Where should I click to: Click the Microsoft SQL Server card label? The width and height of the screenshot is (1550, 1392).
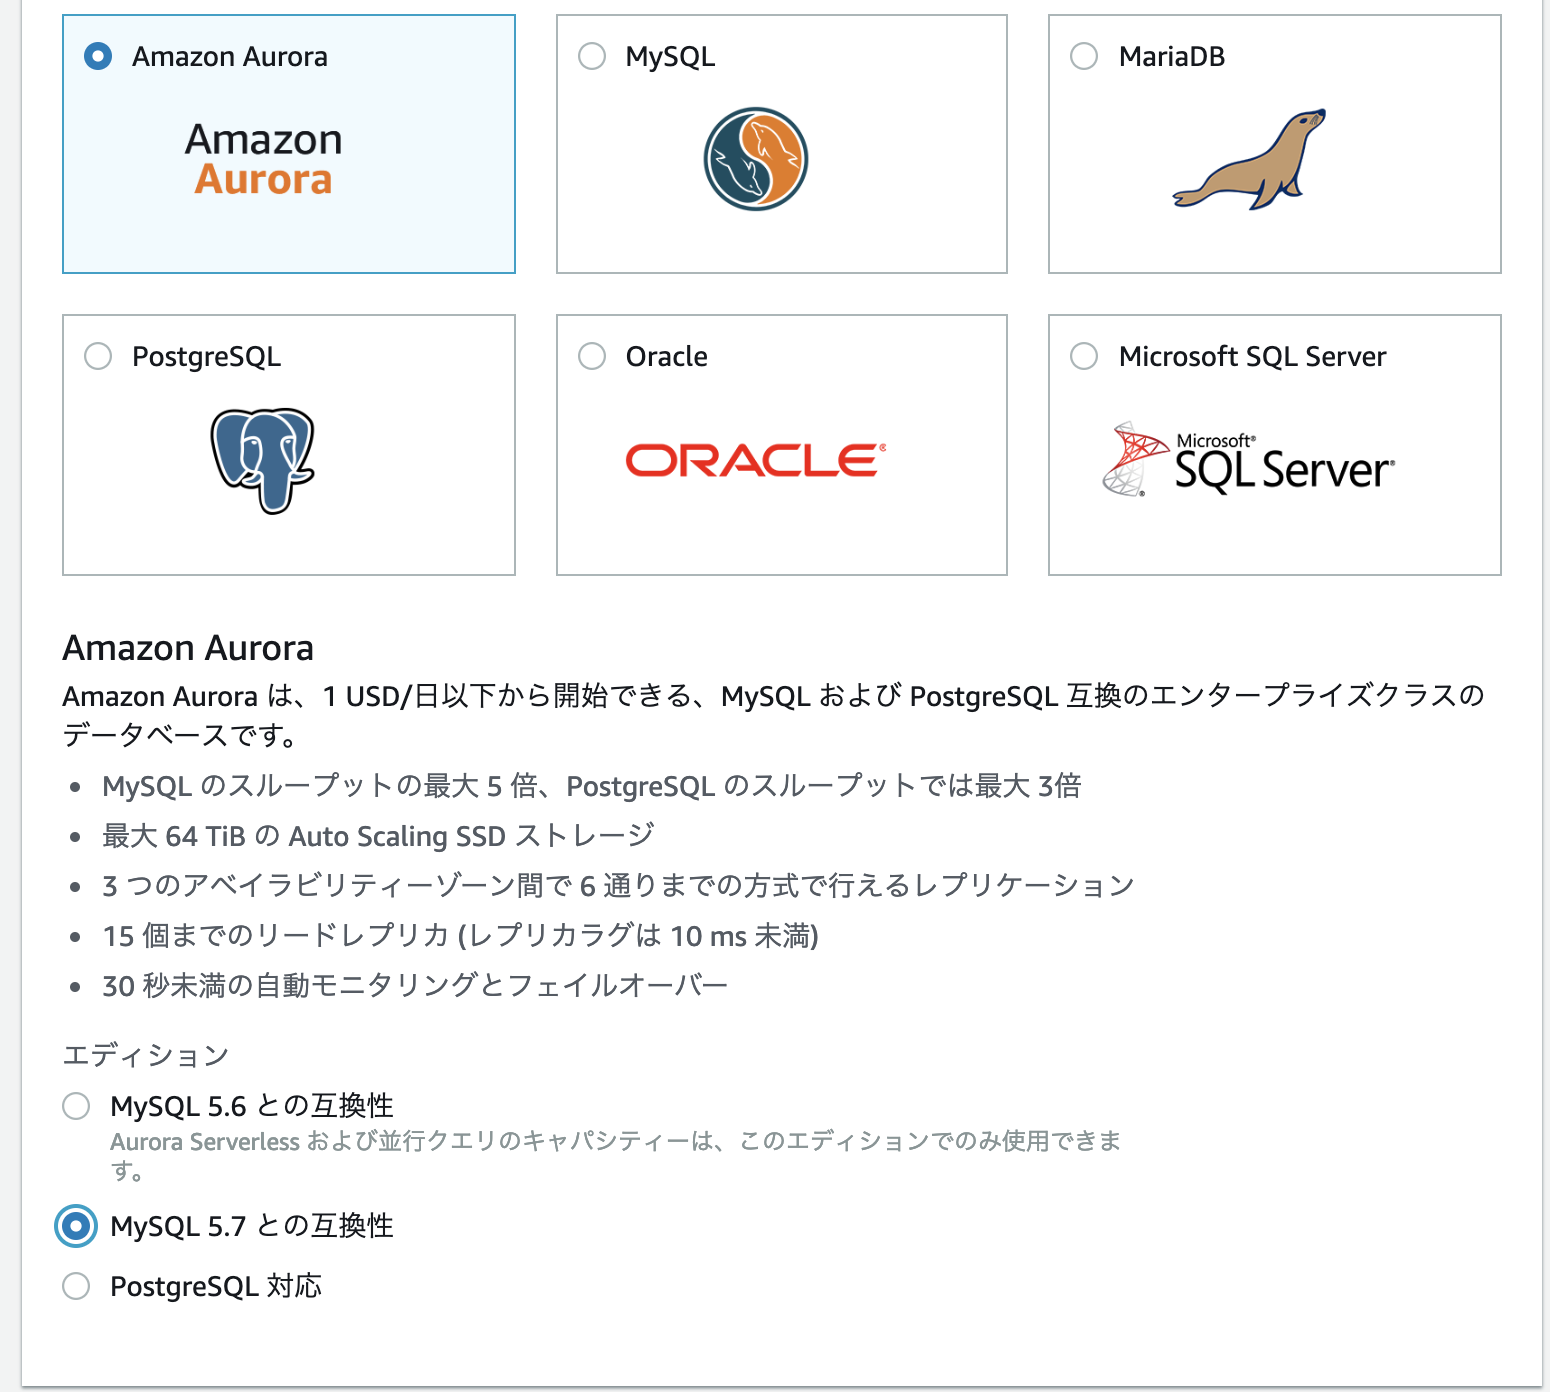[x=1253, y=356]
